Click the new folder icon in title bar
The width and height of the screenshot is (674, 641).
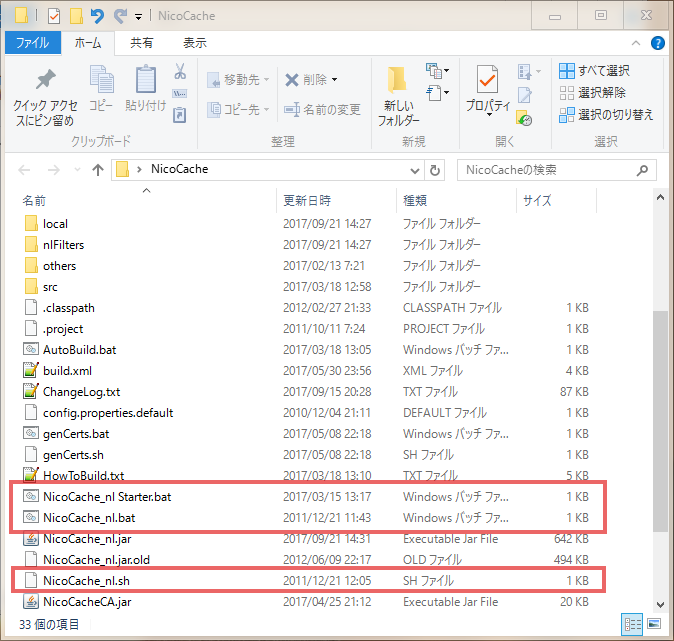point(76,16)
